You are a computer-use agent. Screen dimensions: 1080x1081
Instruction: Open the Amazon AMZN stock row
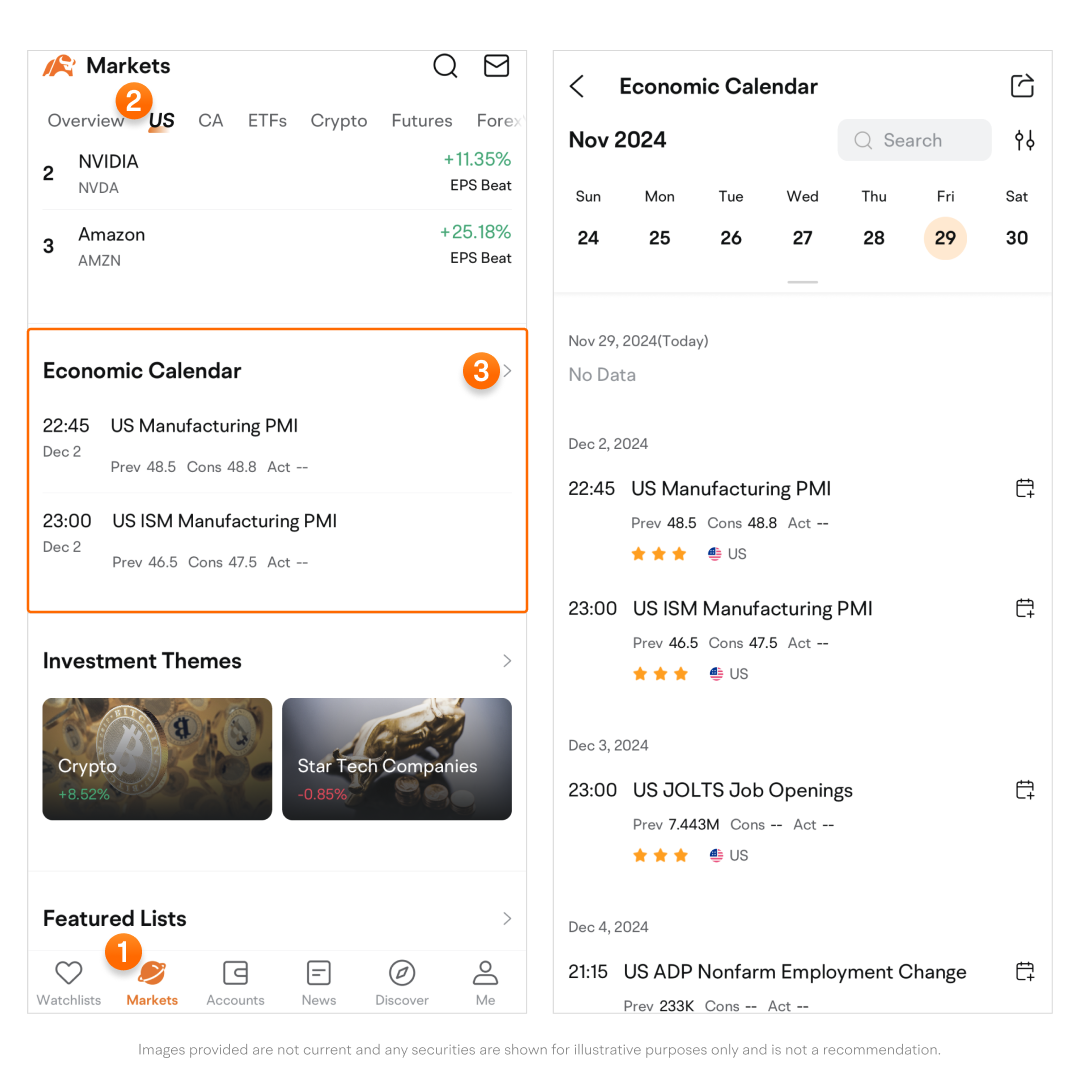277,246
